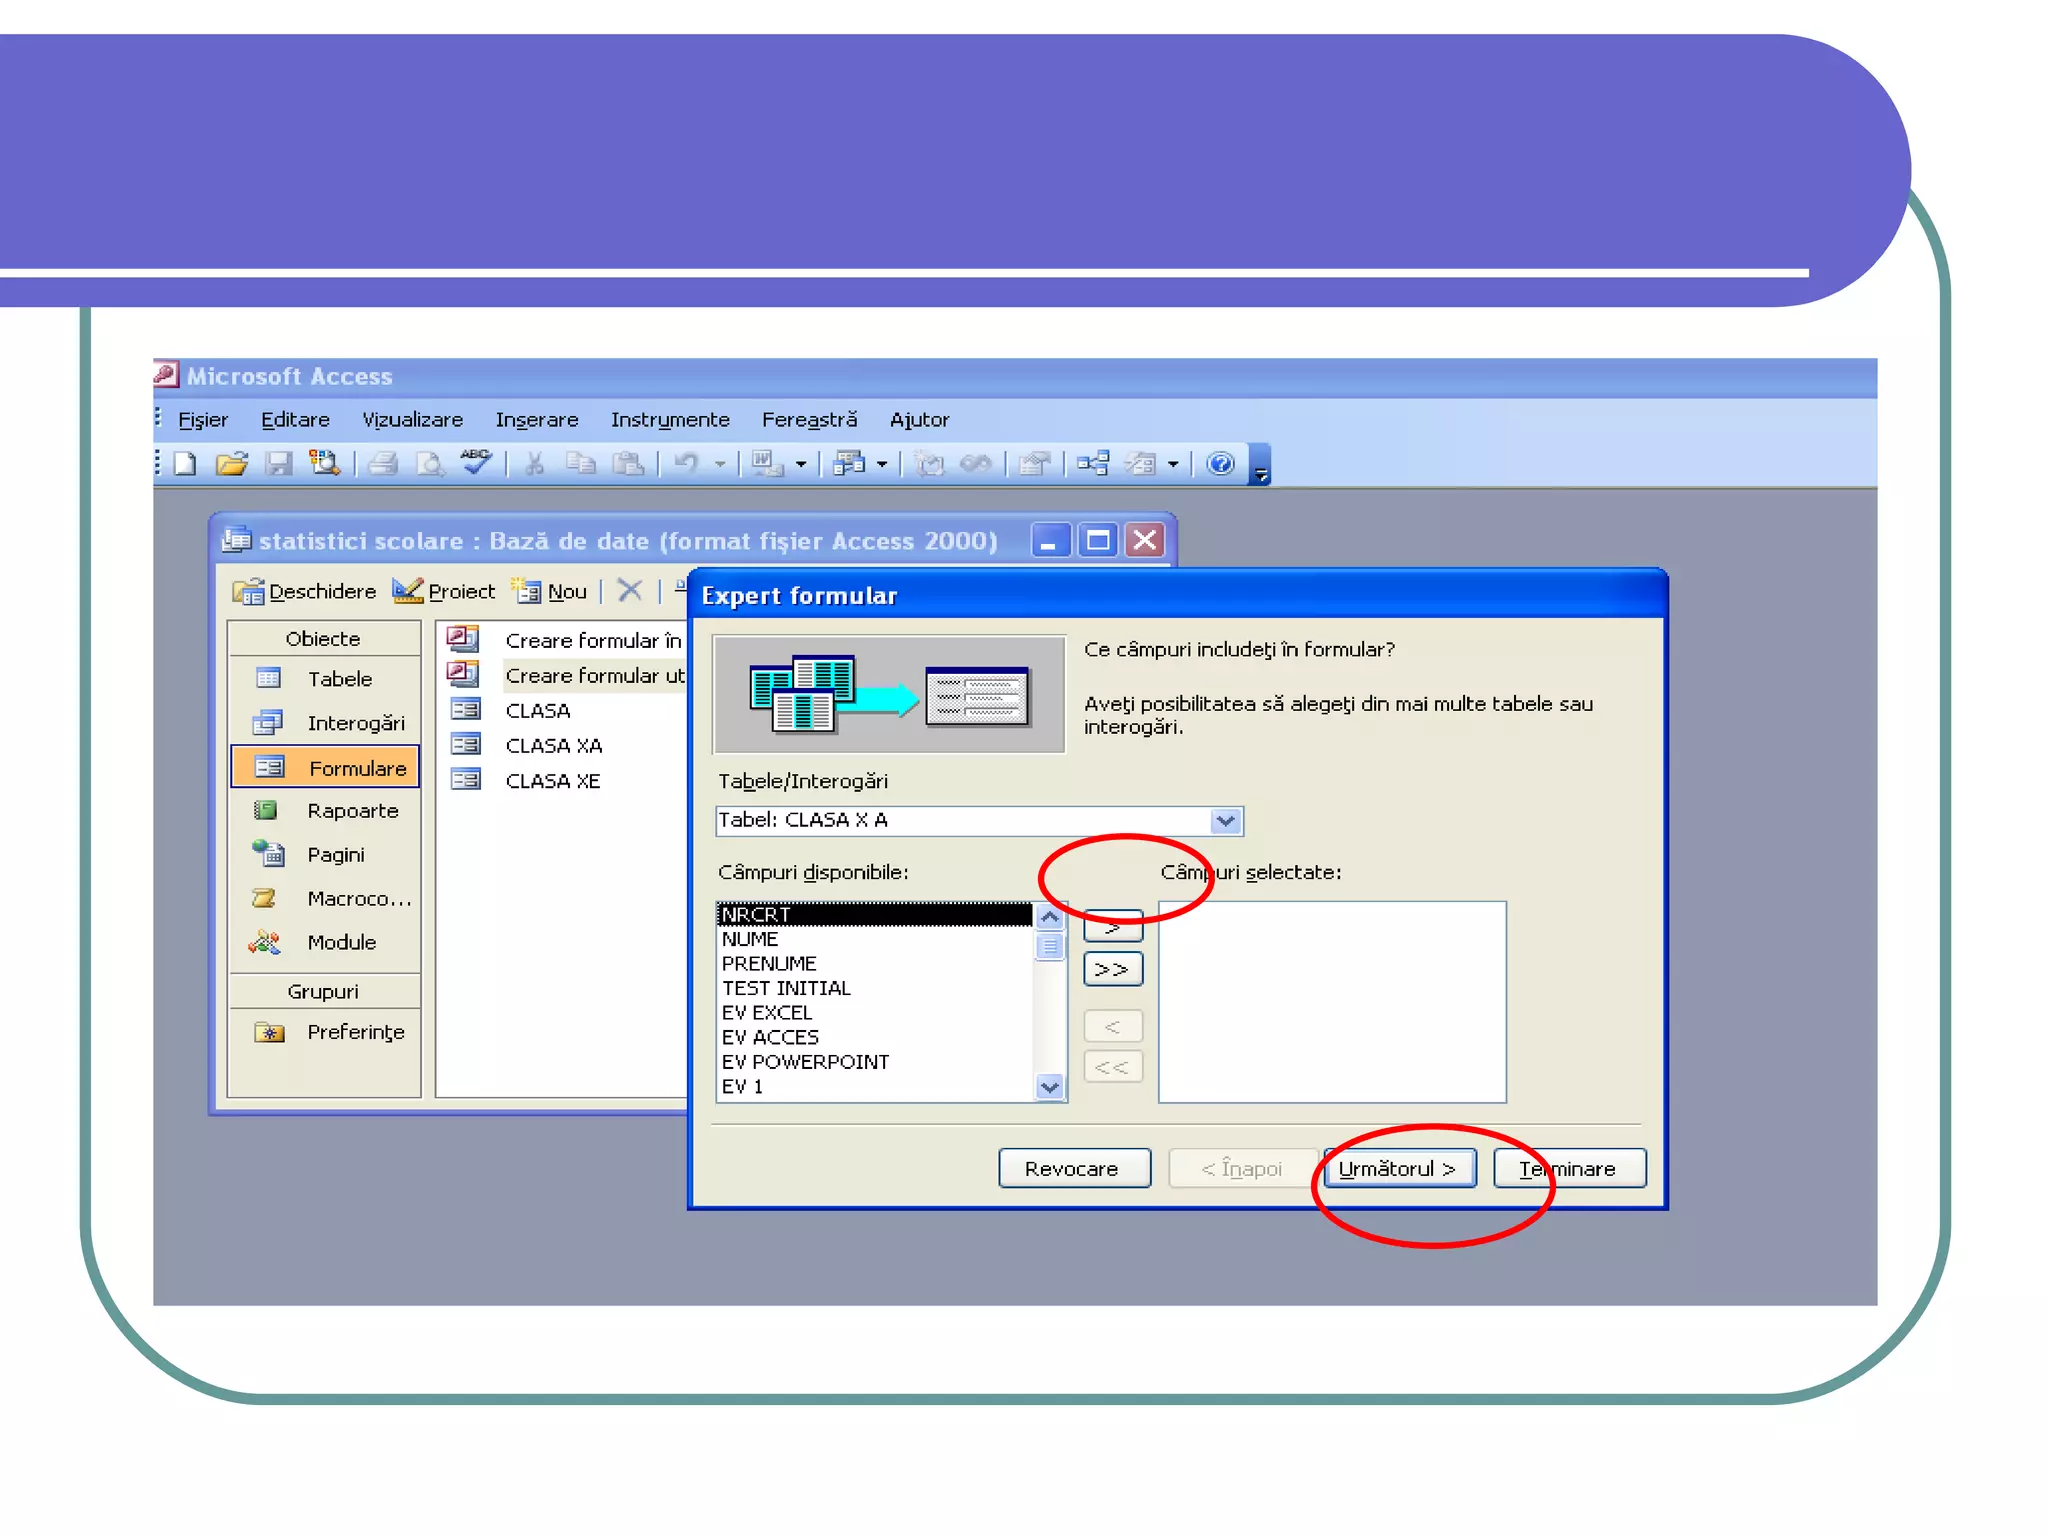Open the Tabele/Interogări combo box dropdown
This screenshot has width=2048, height=1536.
point(1225,821)
